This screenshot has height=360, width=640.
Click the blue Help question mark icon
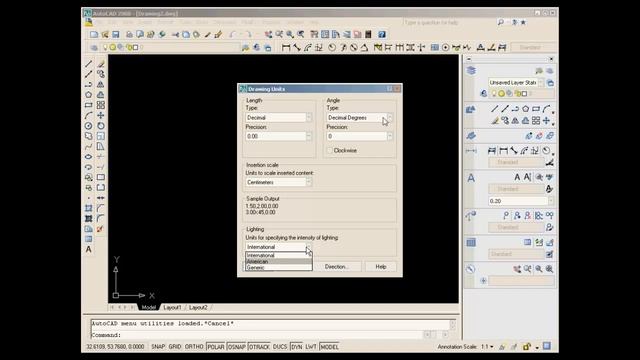382,35
